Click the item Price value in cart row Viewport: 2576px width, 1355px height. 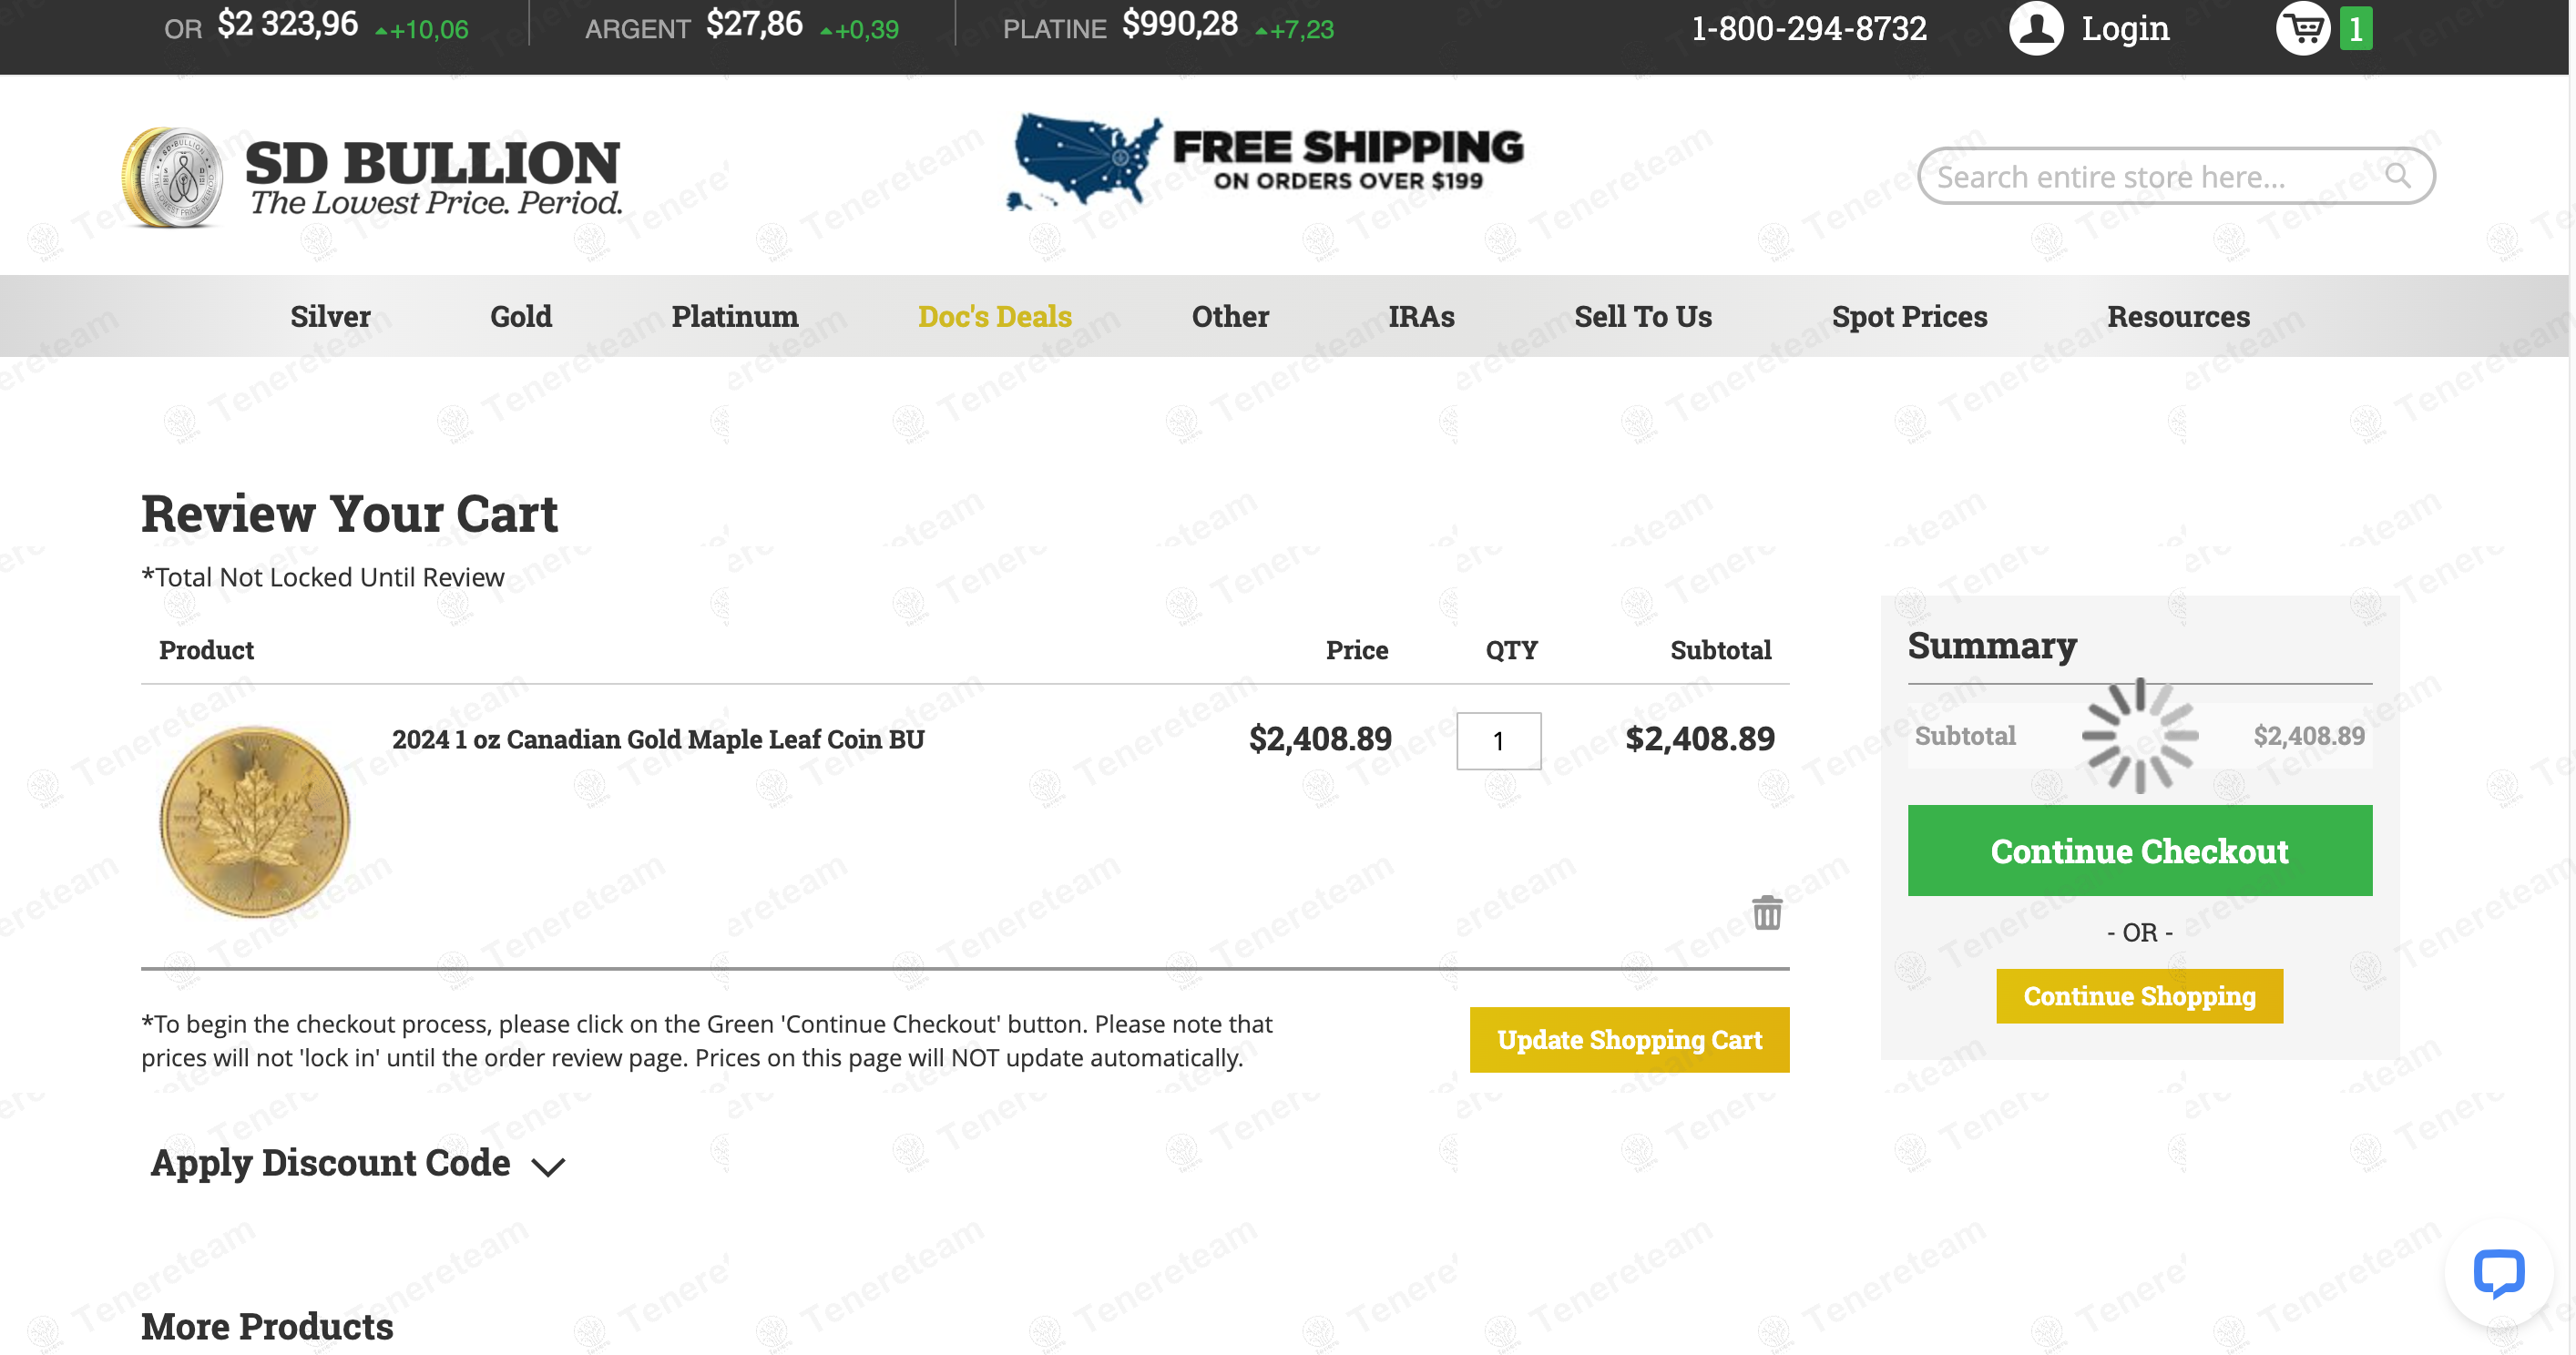tap(1320, 739)
